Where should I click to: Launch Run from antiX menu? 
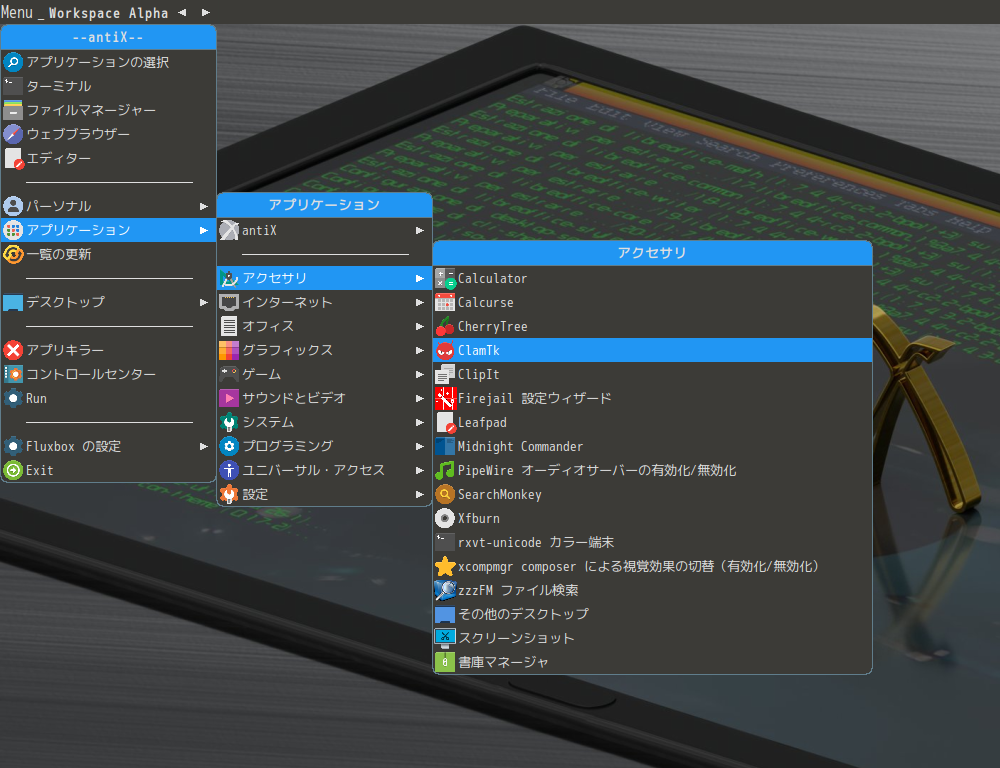[x=108, y=399]
